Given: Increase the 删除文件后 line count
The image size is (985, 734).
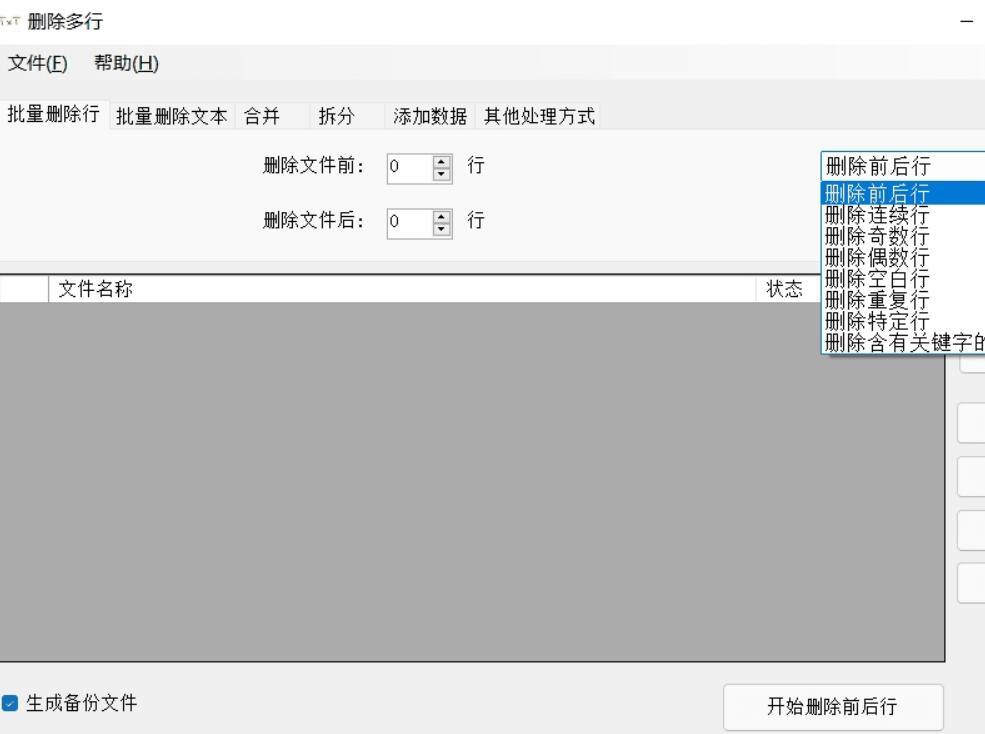Looking at the screenshot, I should click(x=442, y=216).
